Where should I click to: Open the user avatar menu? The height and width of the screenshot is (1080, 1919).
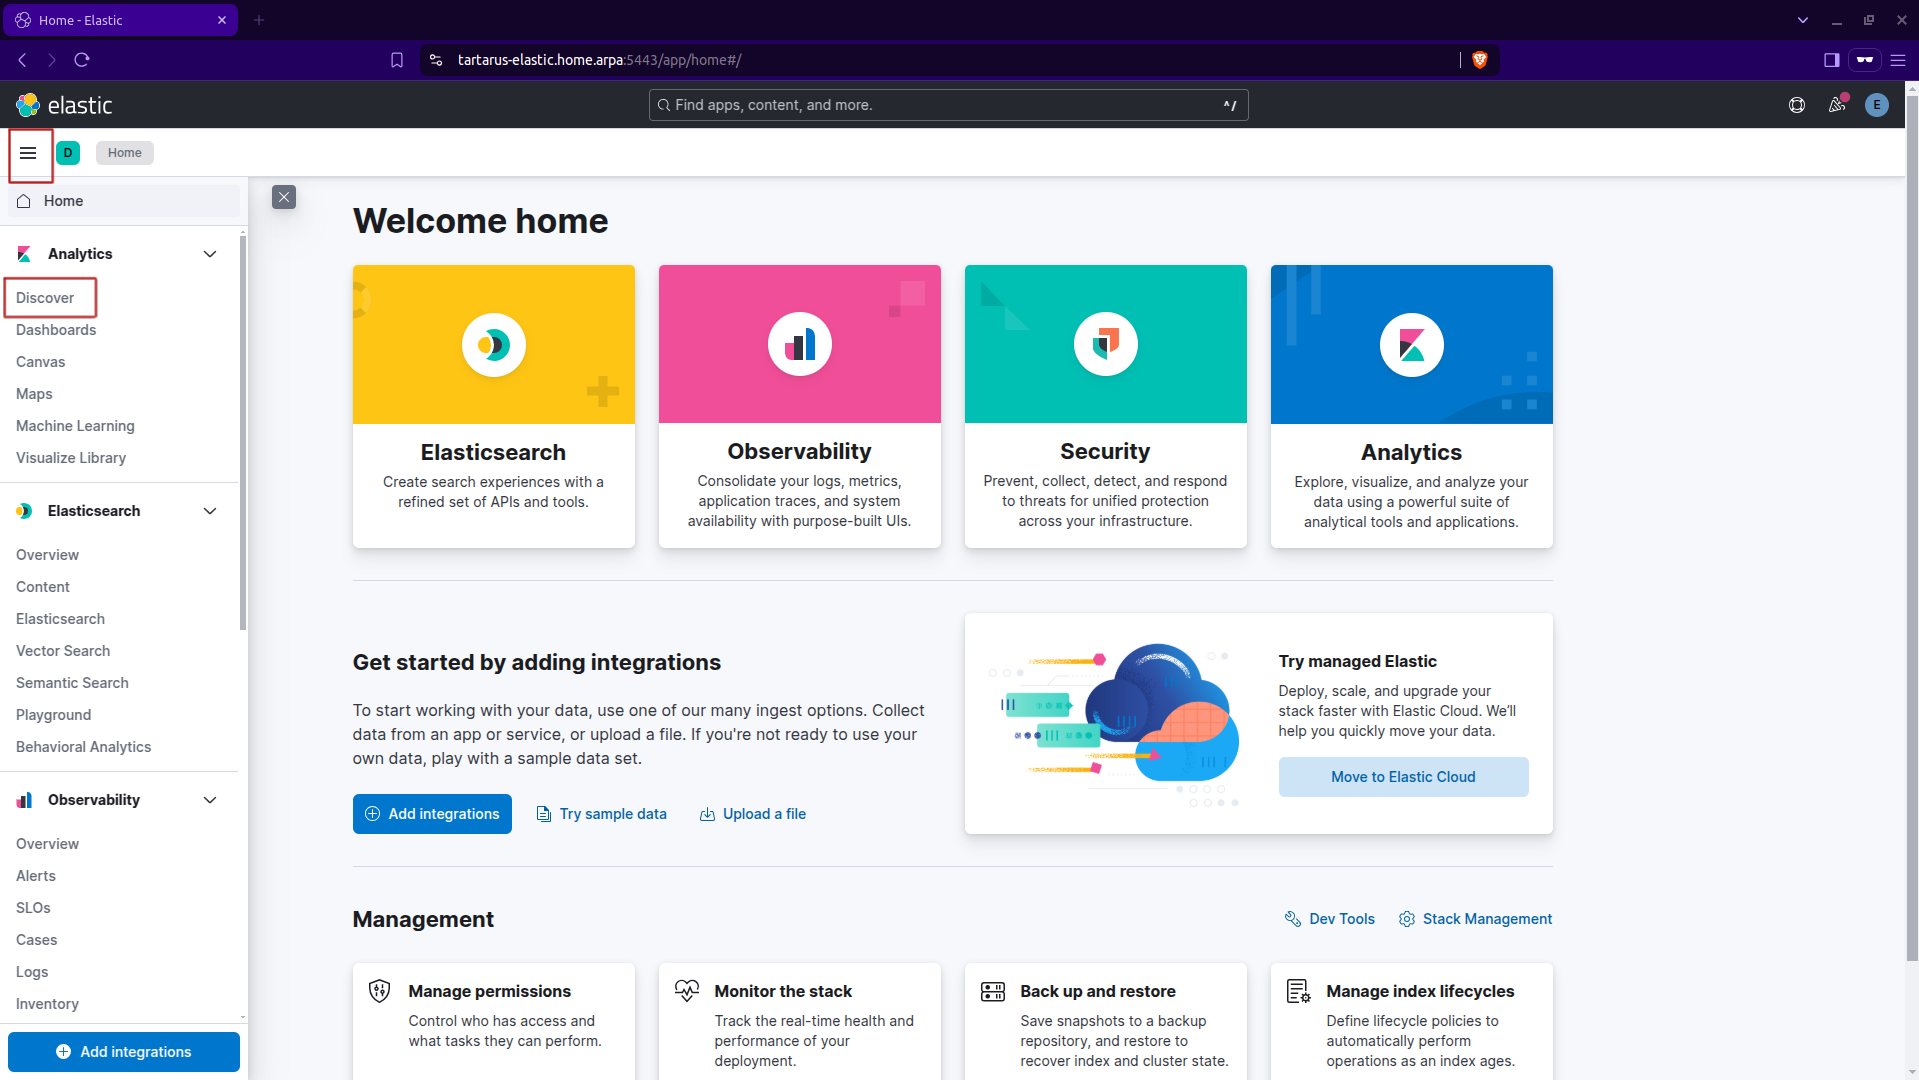(1876, 105)
